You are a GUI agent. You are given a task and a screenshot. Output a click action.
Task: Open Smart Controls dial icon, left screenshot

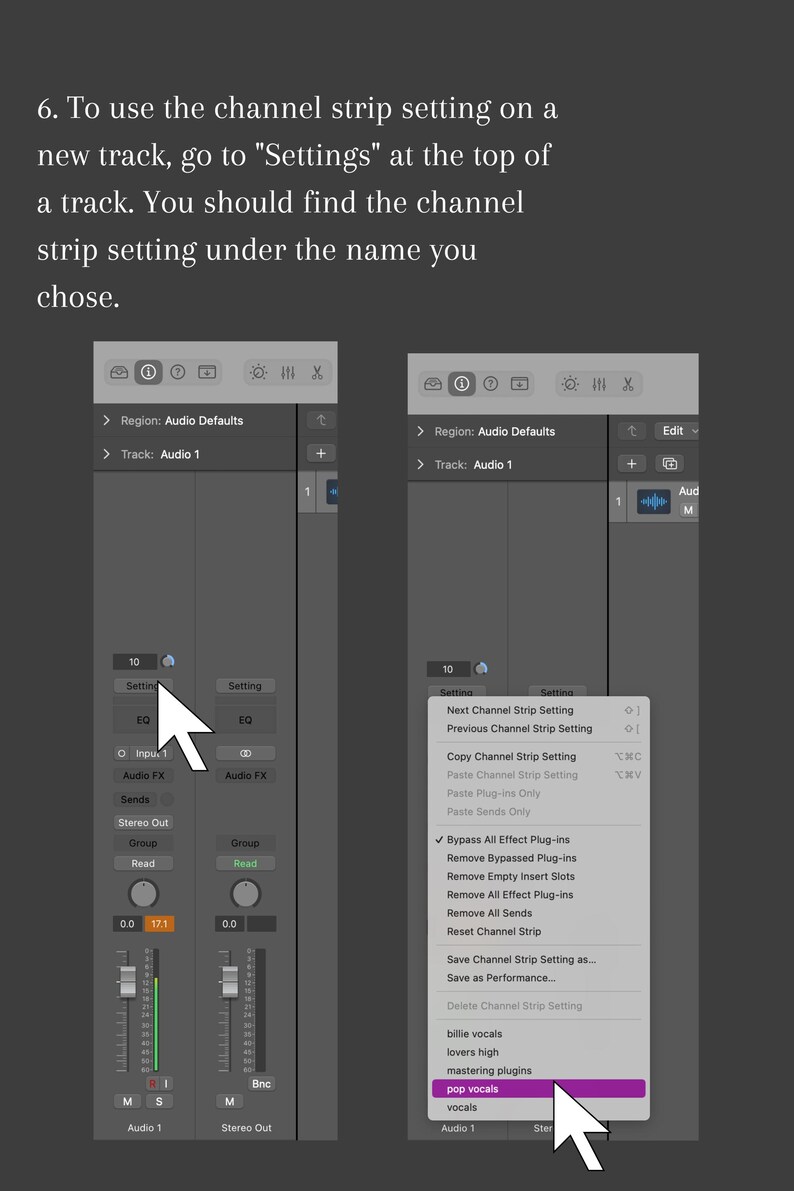258,372
